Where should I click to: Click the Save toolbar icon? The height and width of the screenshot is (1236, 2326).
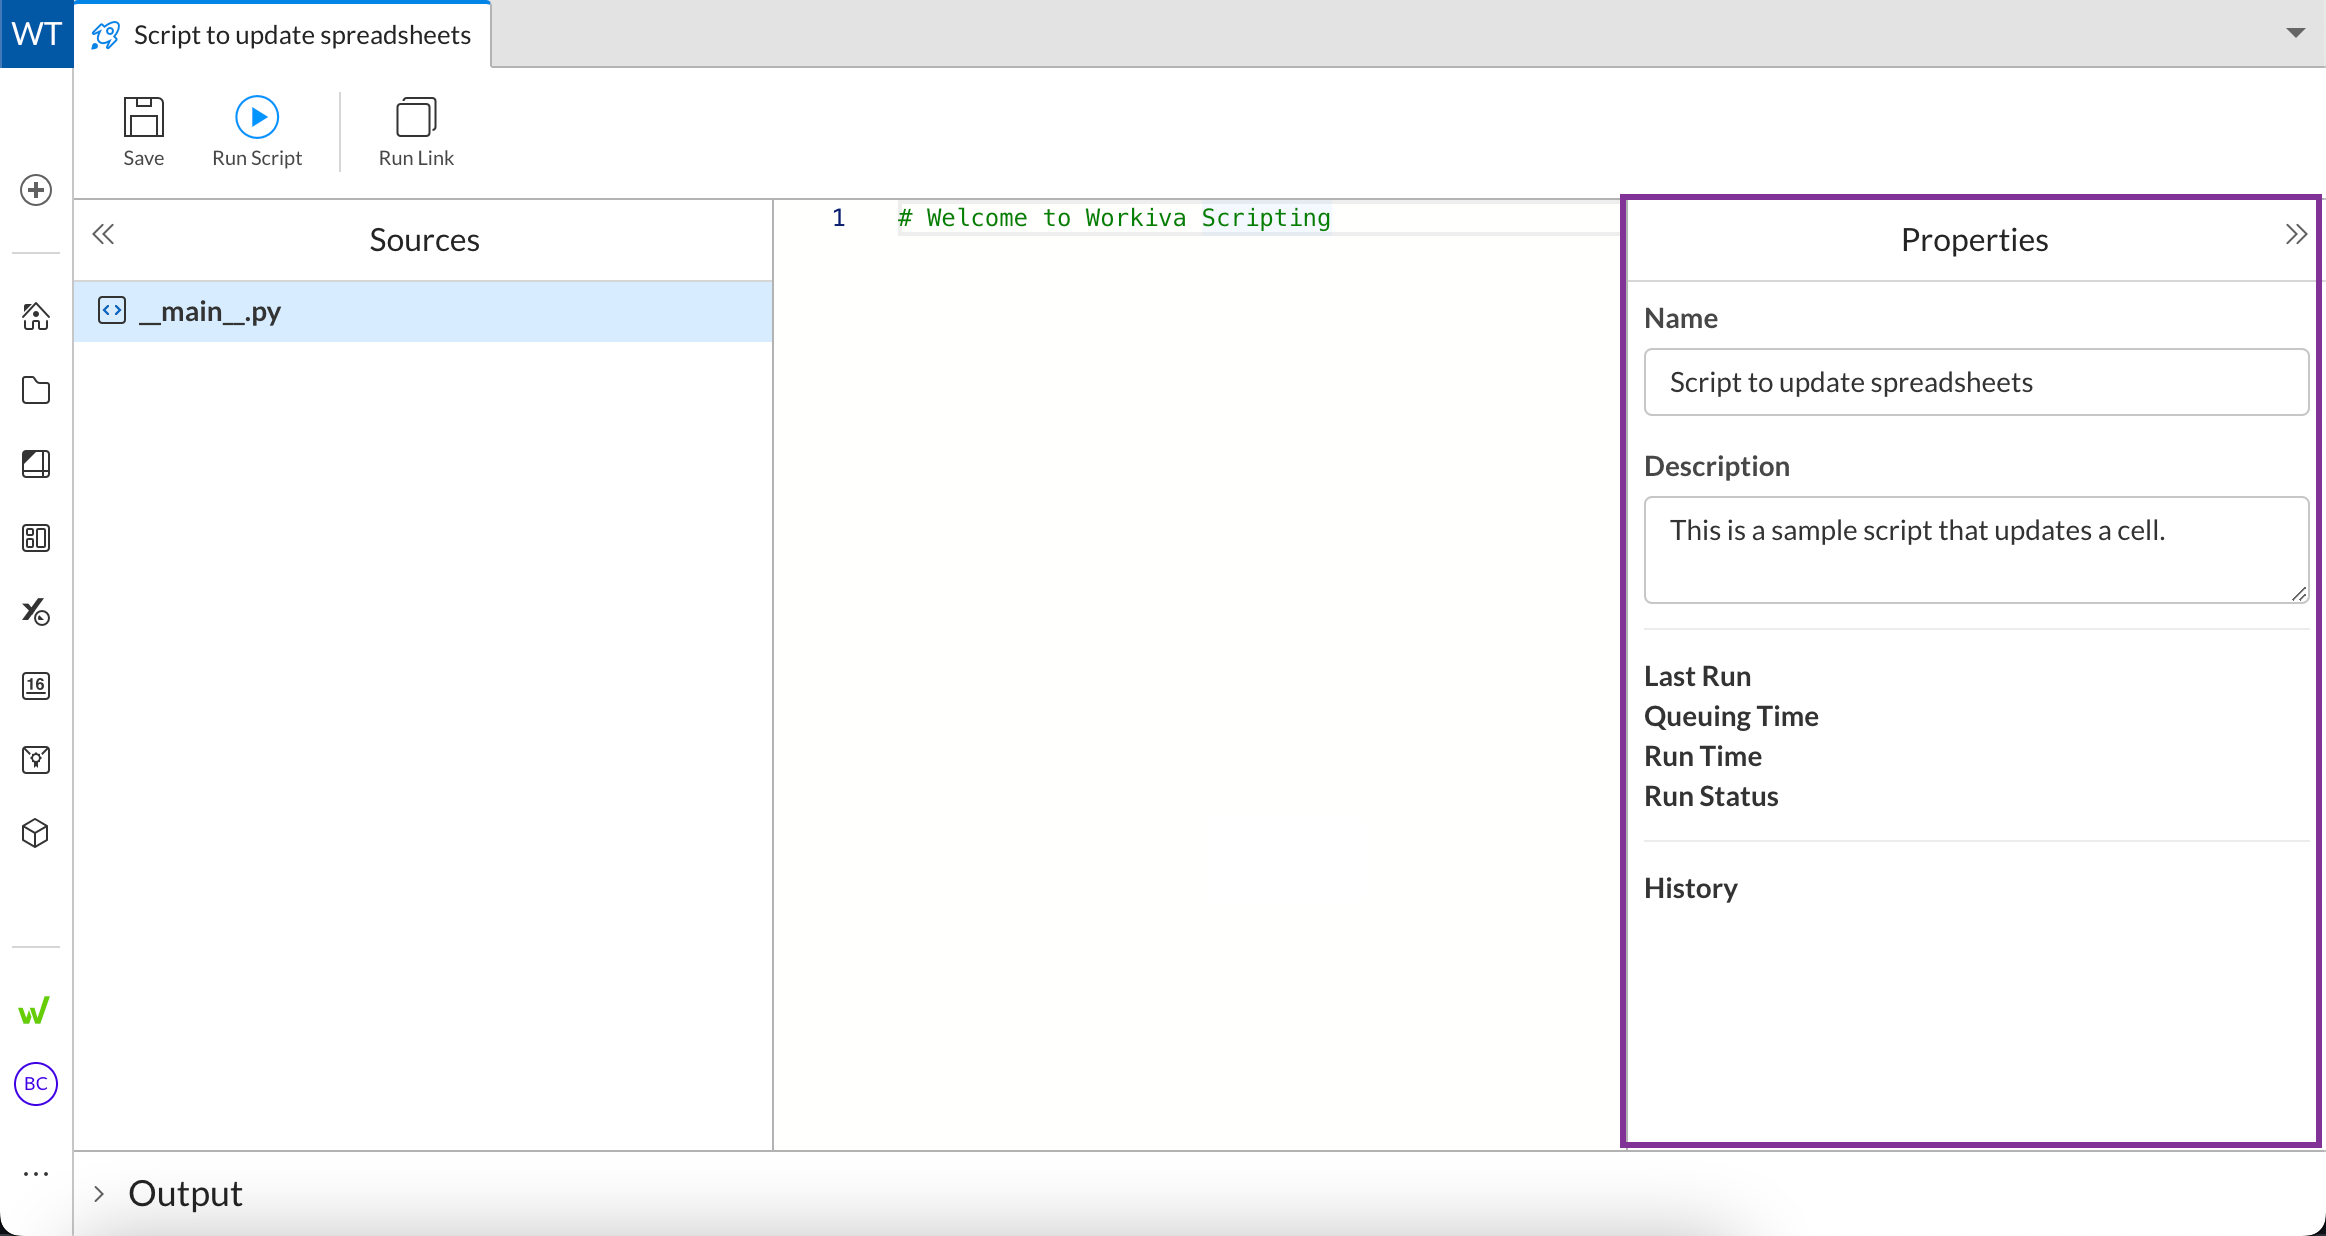click(143, 131)
